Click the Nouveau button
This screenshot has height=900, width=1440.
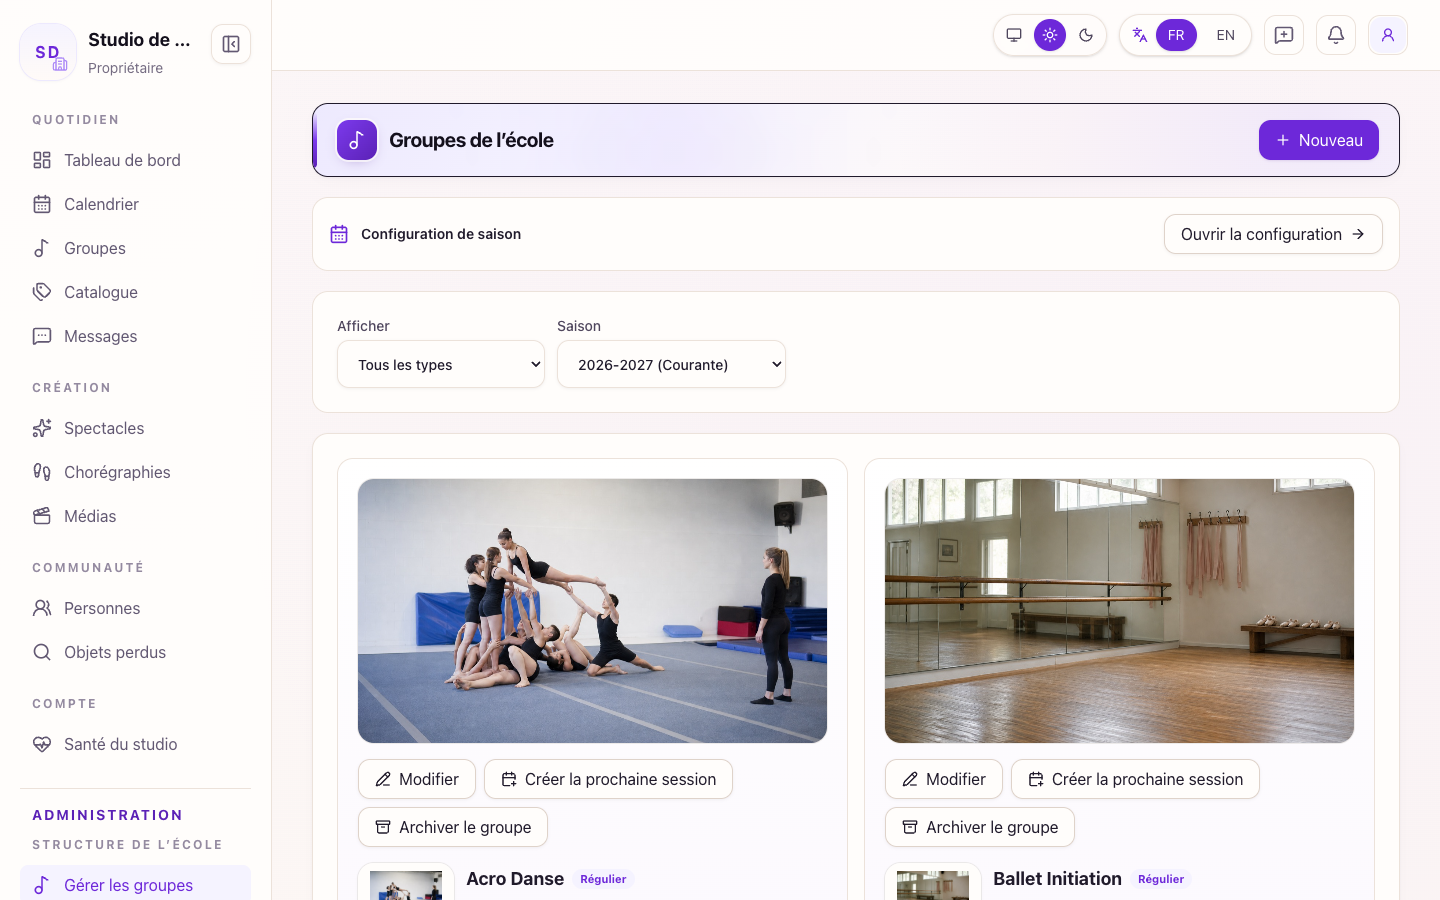coord(1319,140)
